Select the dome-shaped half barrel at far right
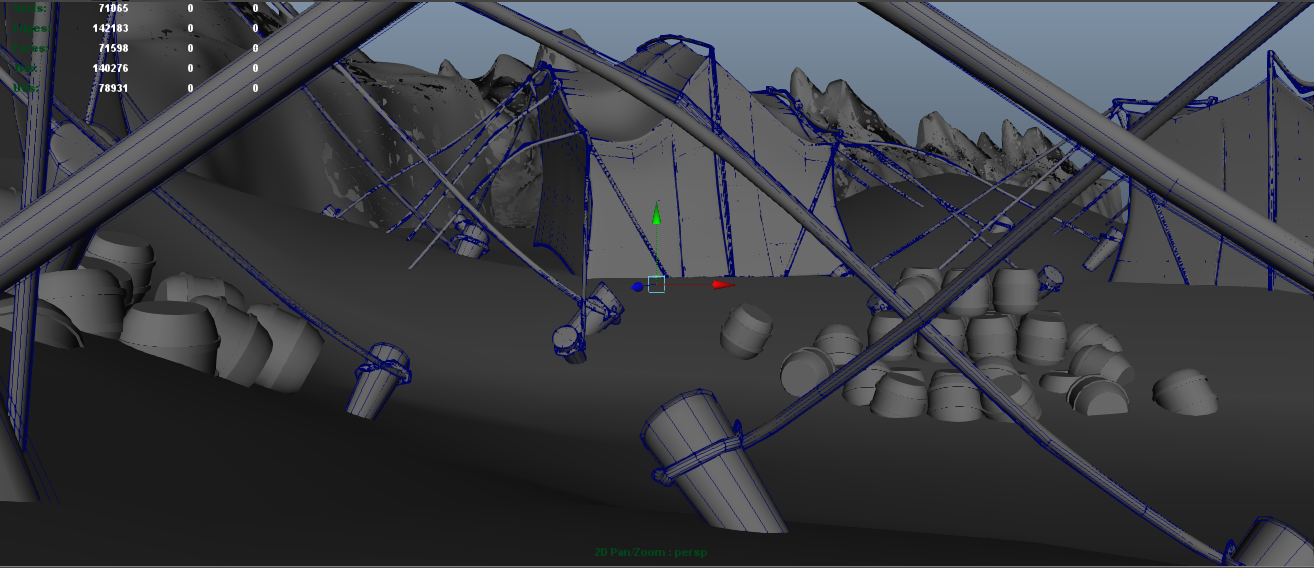The height and width of the screenshot is (568, 1314). (x=1185, y=391)
